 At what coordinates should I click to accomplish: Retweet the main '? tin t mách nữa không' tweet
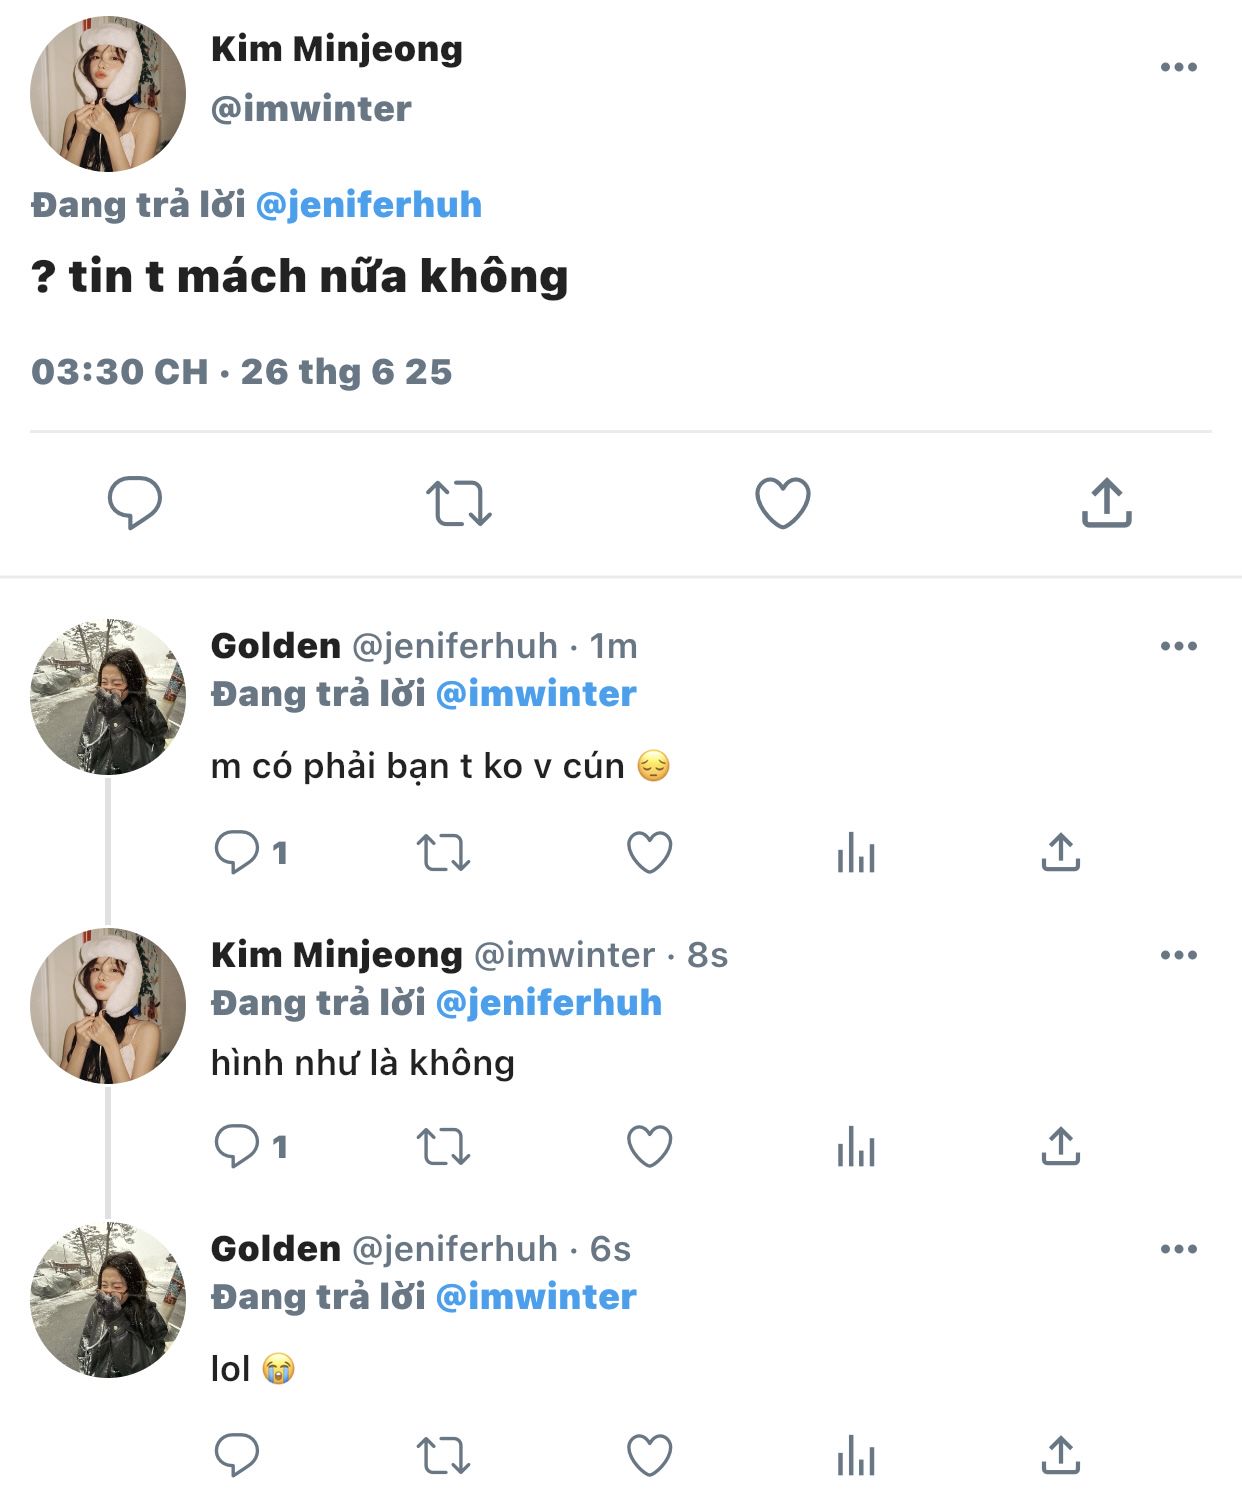(x=459, y=503)
